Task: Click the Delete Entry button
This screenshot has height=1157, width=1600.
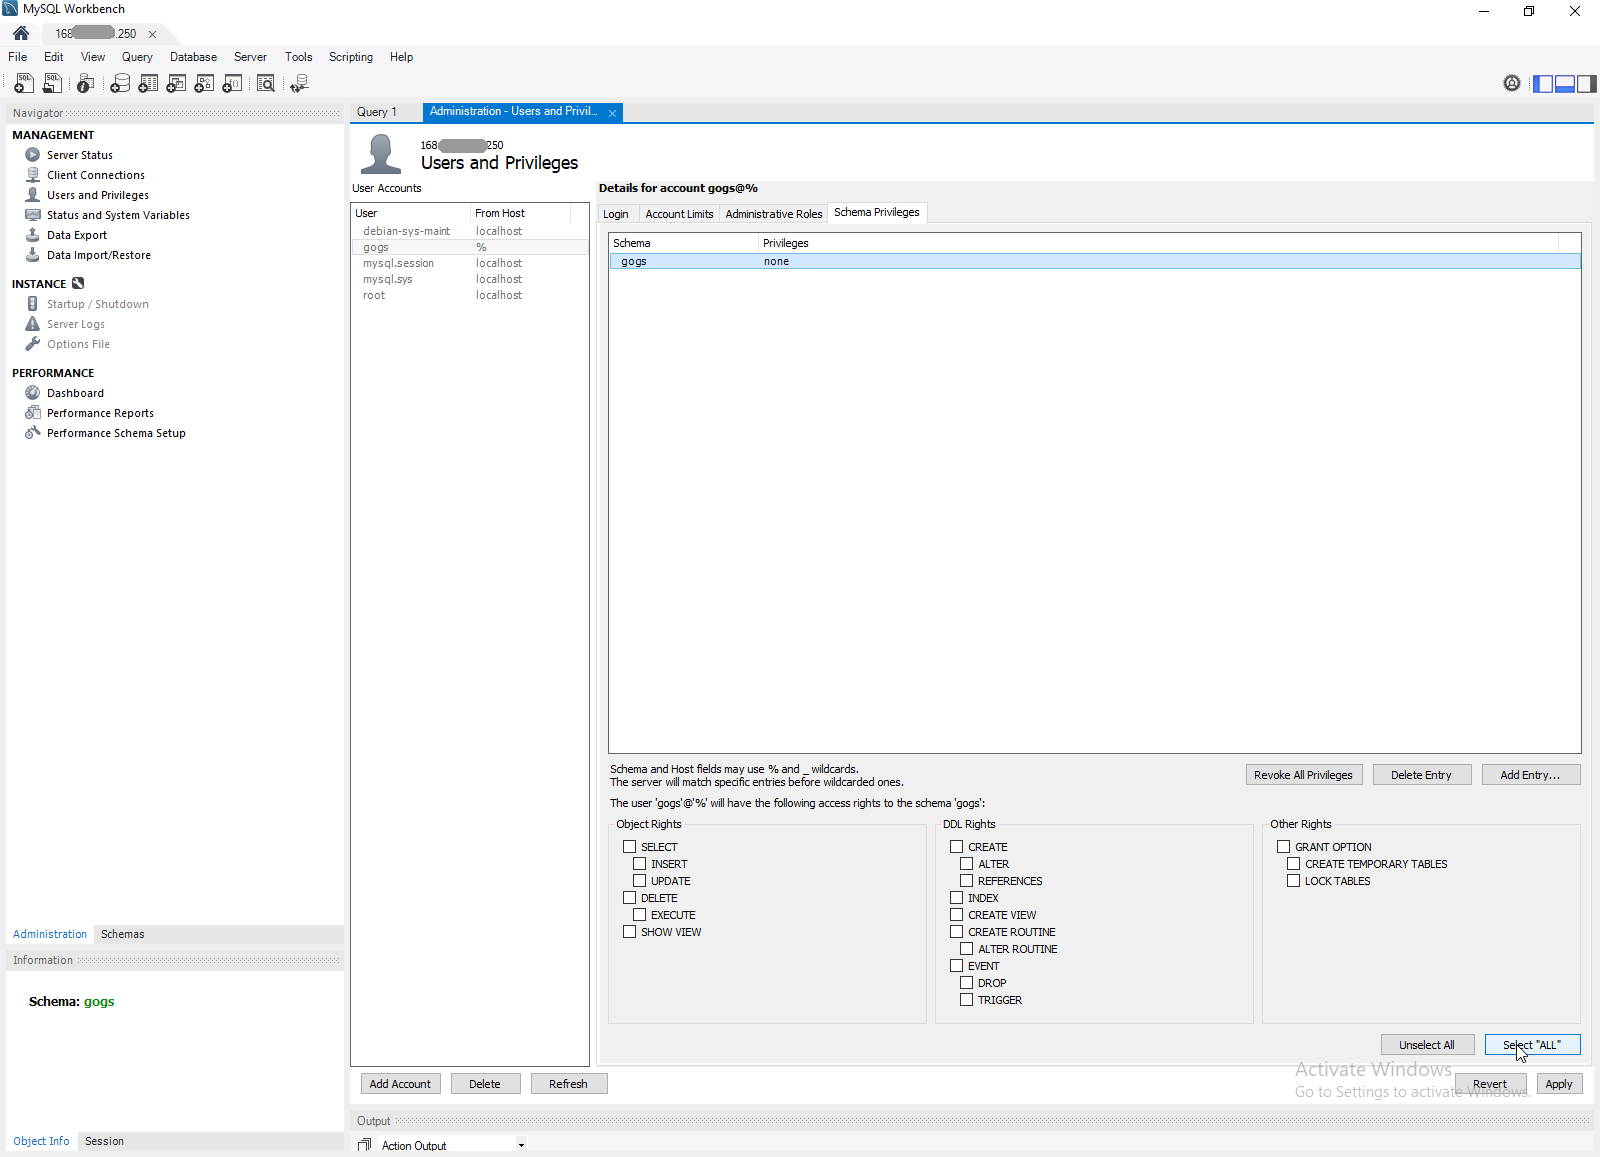Action: [x=1421, y=775]
